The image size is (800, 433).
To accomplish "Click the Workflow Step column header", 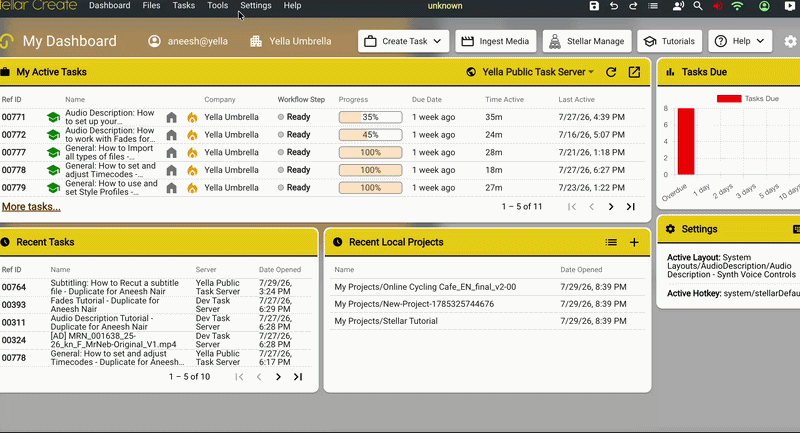I will pos(301,99).
